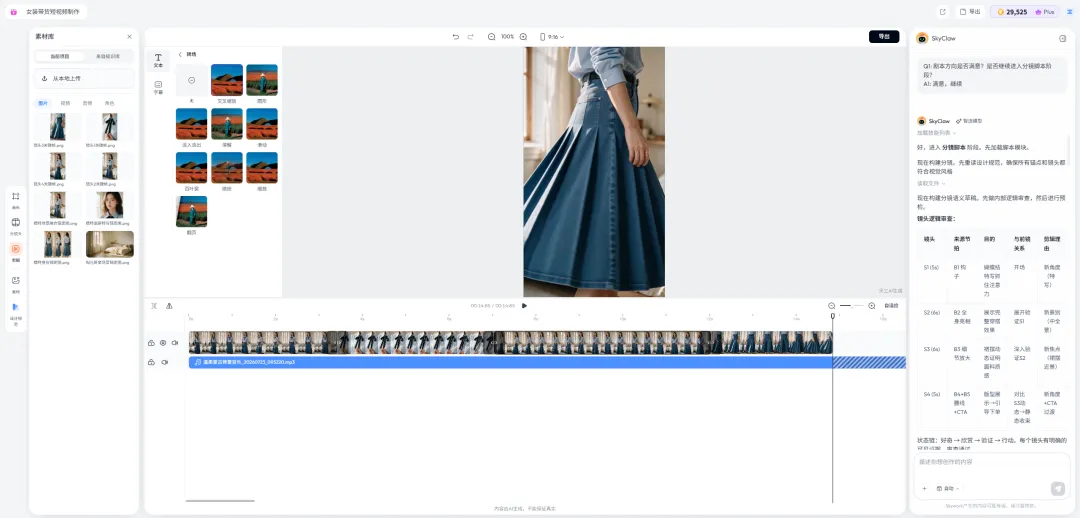
Task: Mute the video track audio
Action: click(175, 342)
